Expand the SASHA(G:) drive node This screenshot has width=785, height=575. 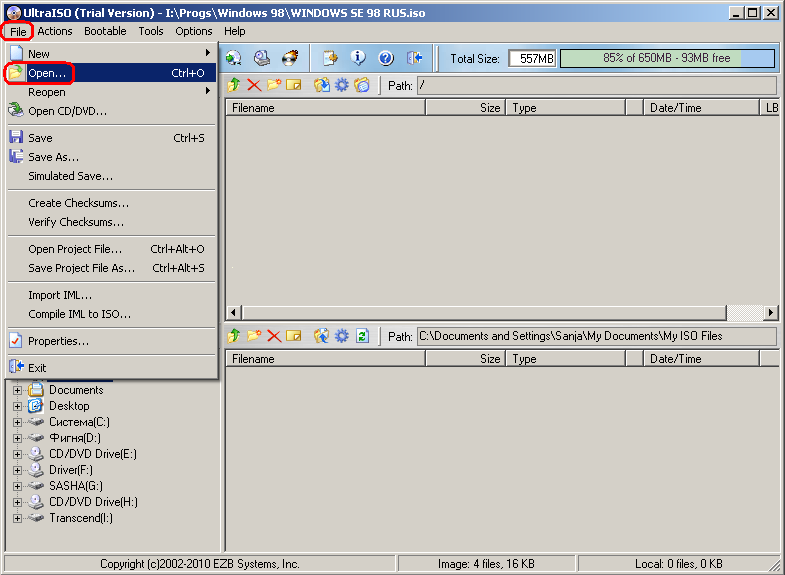(18, 486)
